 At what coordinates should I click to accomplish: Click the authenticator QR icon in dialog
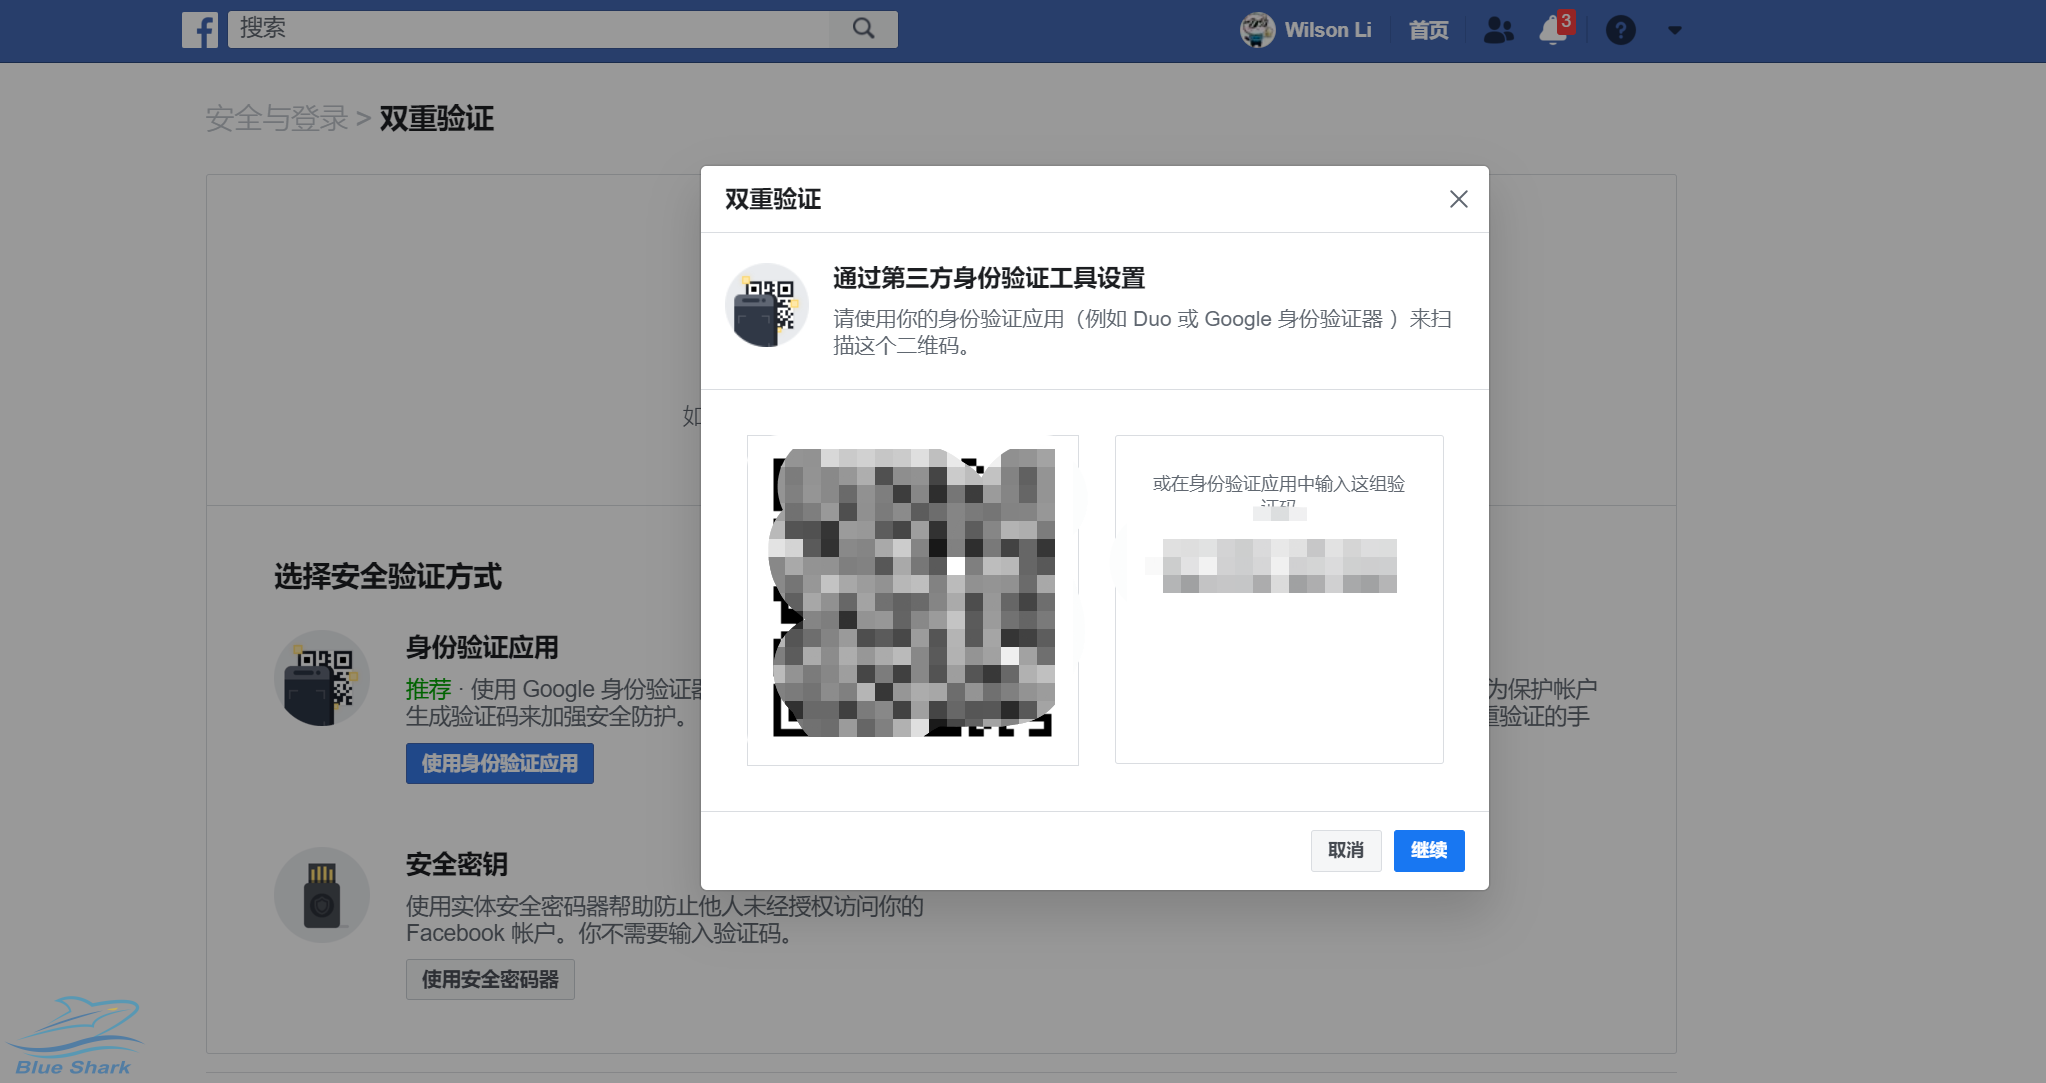767,305
